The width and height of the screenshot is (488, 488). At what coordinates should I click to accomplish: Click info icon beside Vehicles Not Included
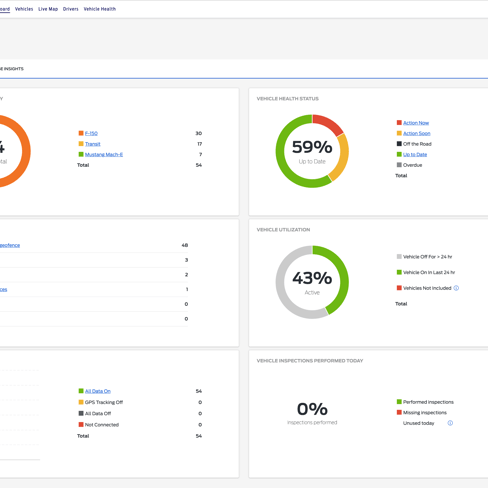[456, 288]
